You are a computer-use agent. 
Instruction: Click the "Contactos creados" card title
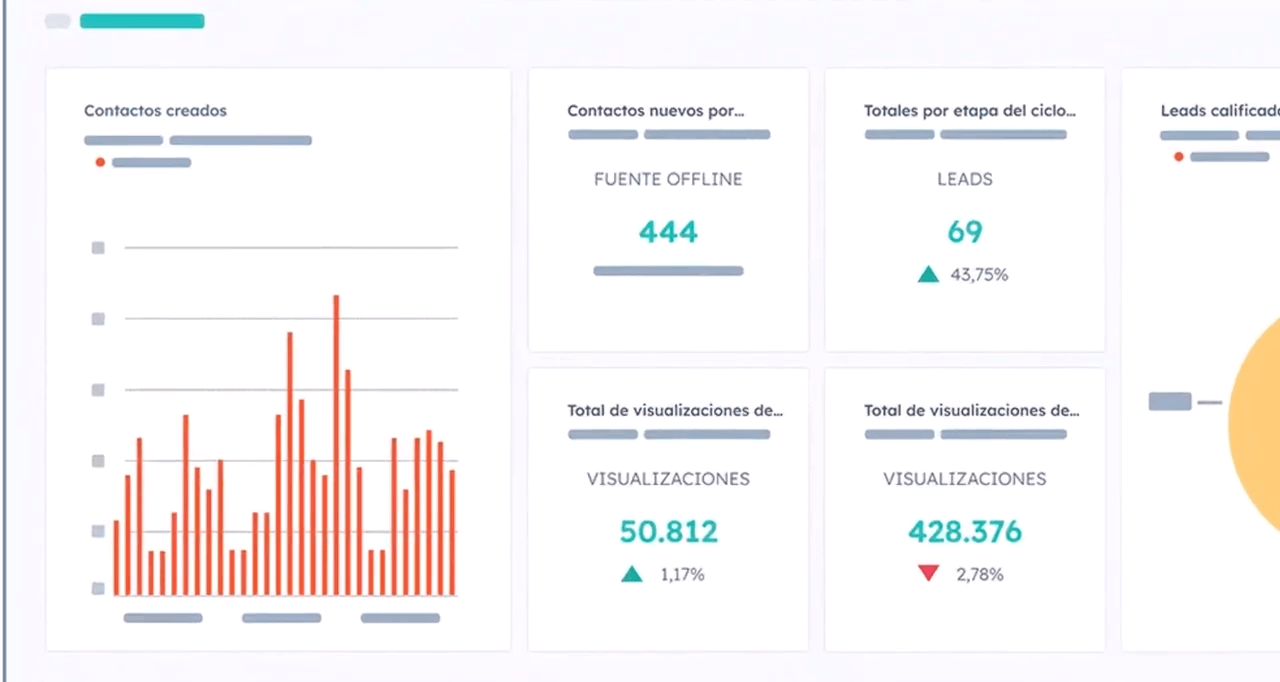coord(155,111)
